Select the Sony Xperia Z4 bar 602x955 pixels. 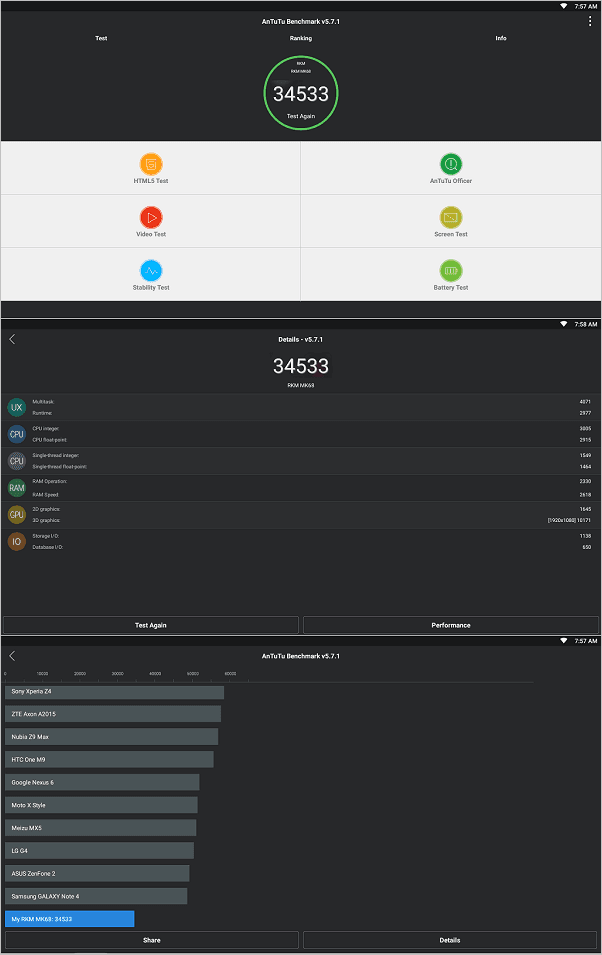click(x=115, y=692)
